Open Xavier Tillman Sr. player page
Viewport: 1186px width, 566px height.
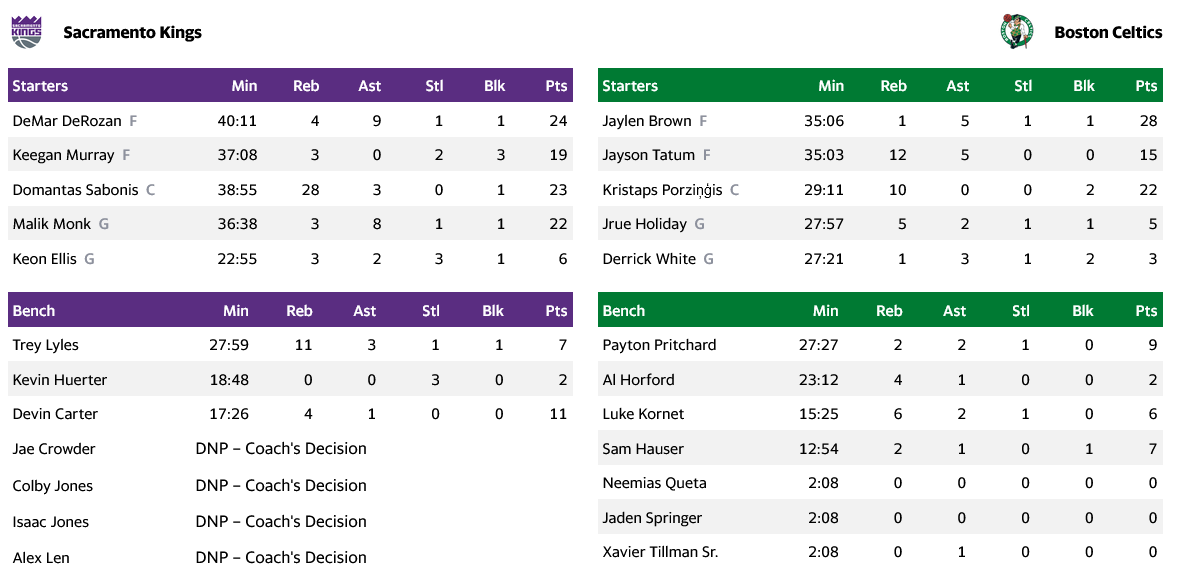click(660, 552)
